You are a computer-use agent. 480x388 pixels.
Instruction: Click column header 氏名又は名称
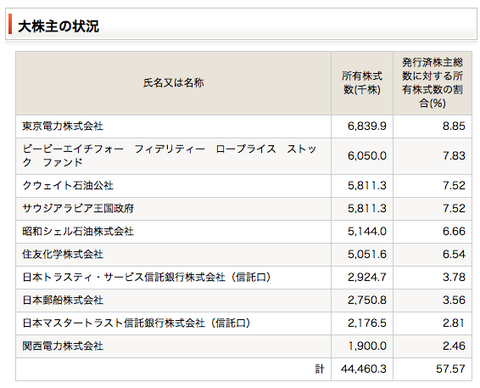pos(173,83)
